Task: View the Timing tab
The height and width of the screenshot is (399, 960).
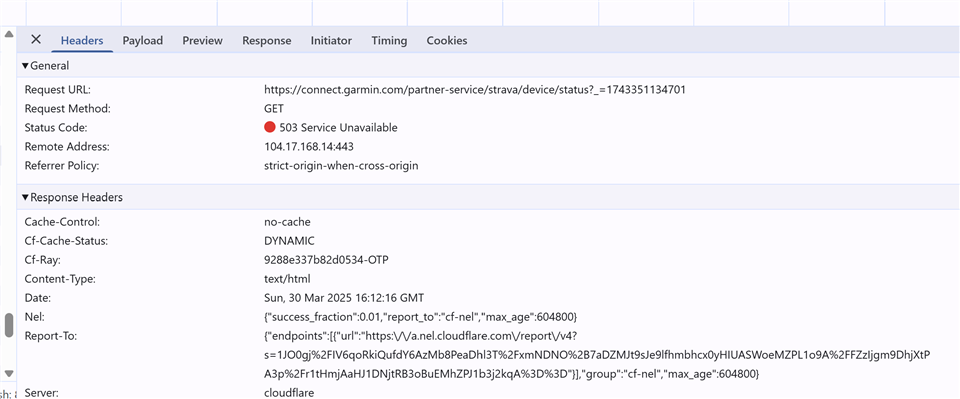Action: point(389,40)
